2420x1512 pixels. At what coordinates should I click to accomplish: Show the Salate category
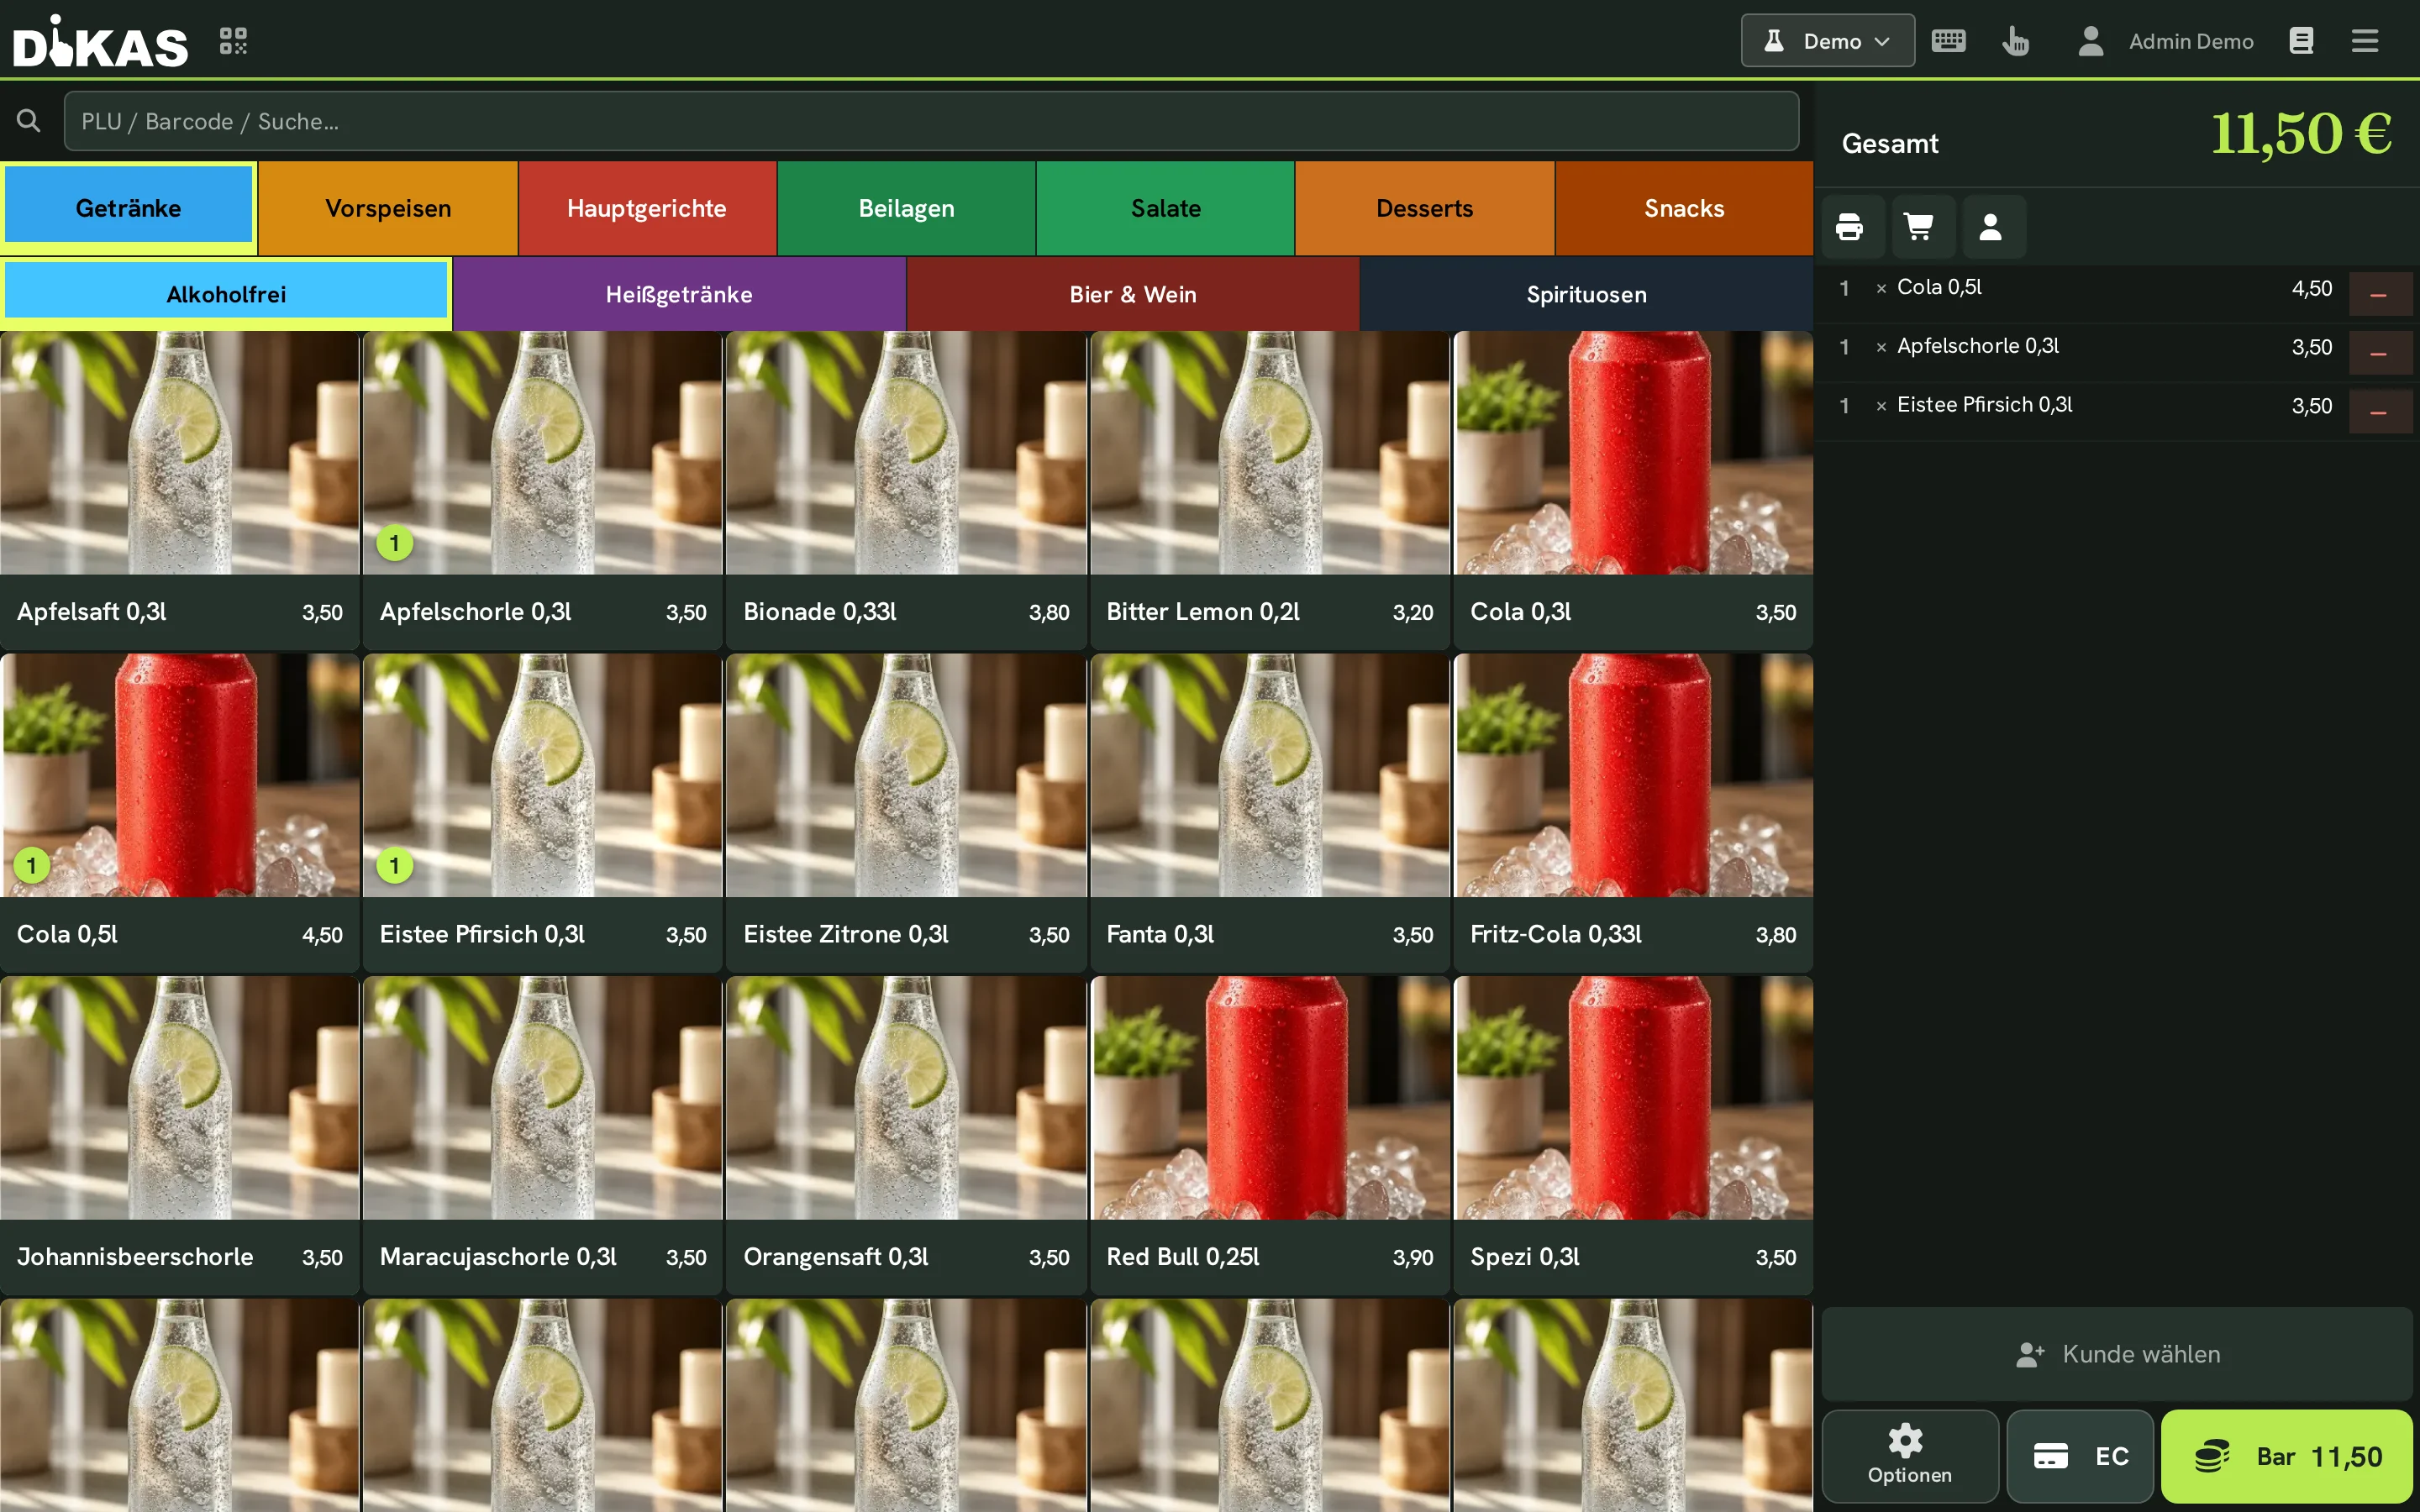pos(1166,208)
